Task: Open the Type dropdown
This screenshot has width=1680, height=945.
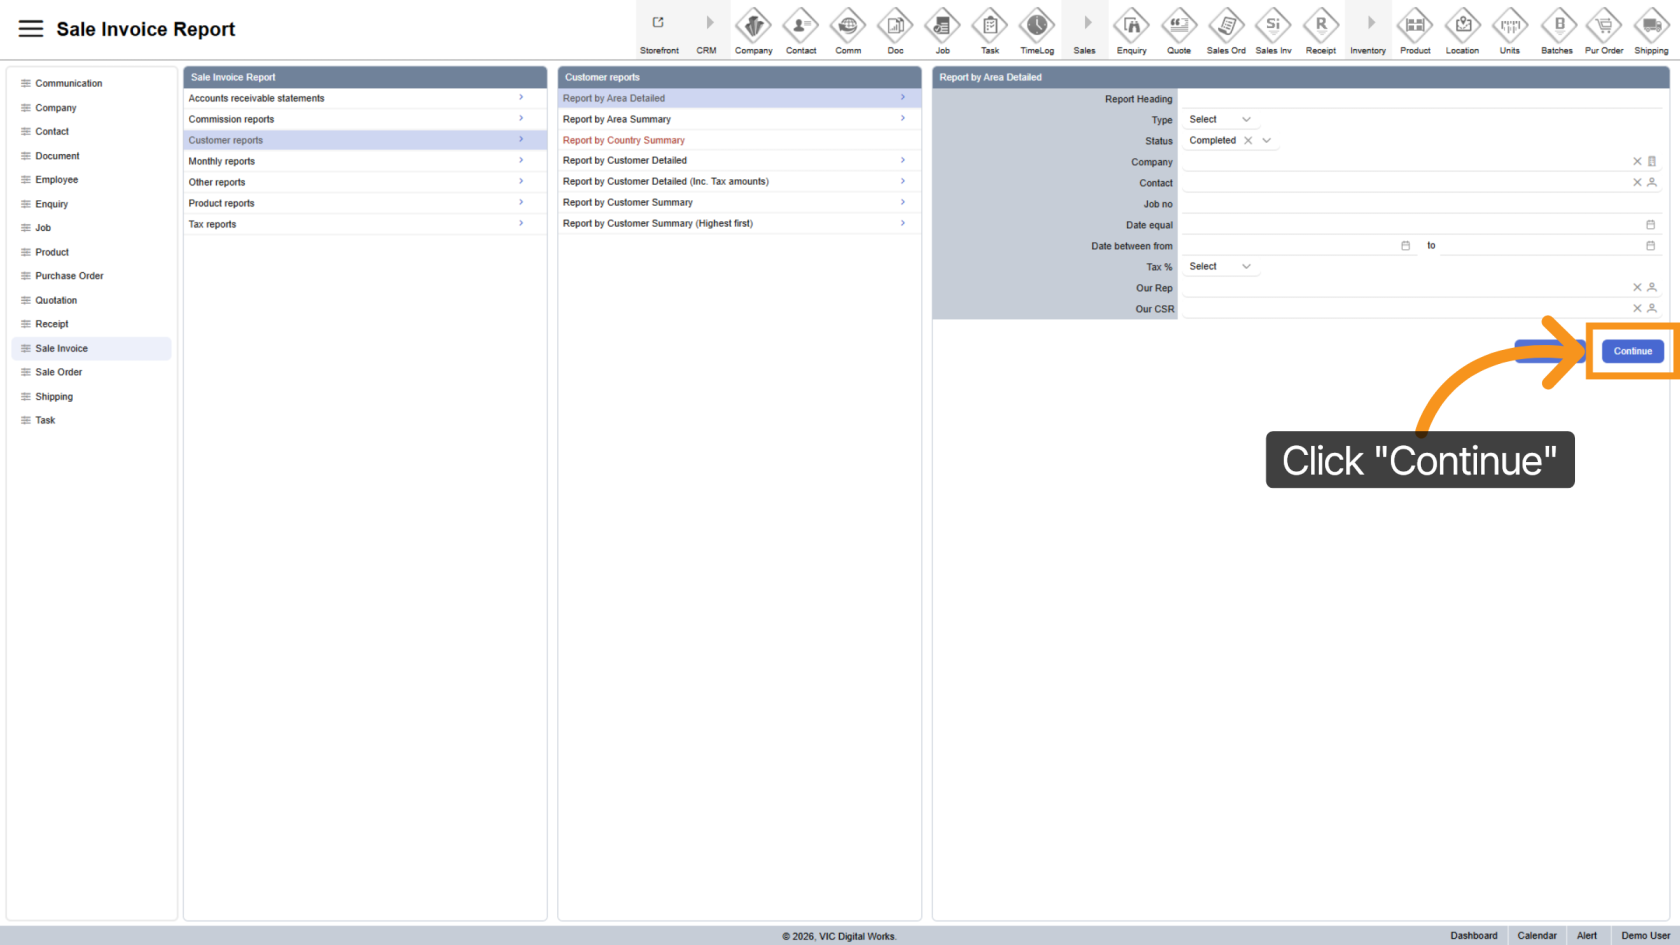Action: (x=1219, y=120)
